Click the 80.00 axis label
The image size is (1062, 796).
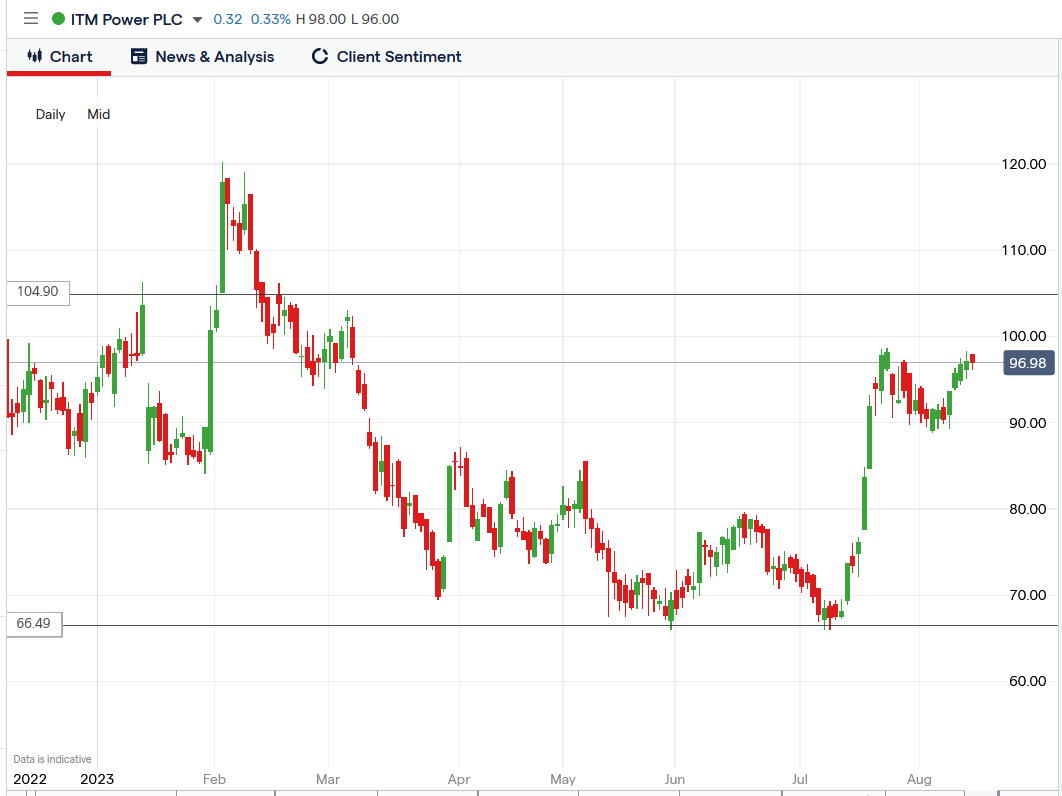coord(1027,509)
